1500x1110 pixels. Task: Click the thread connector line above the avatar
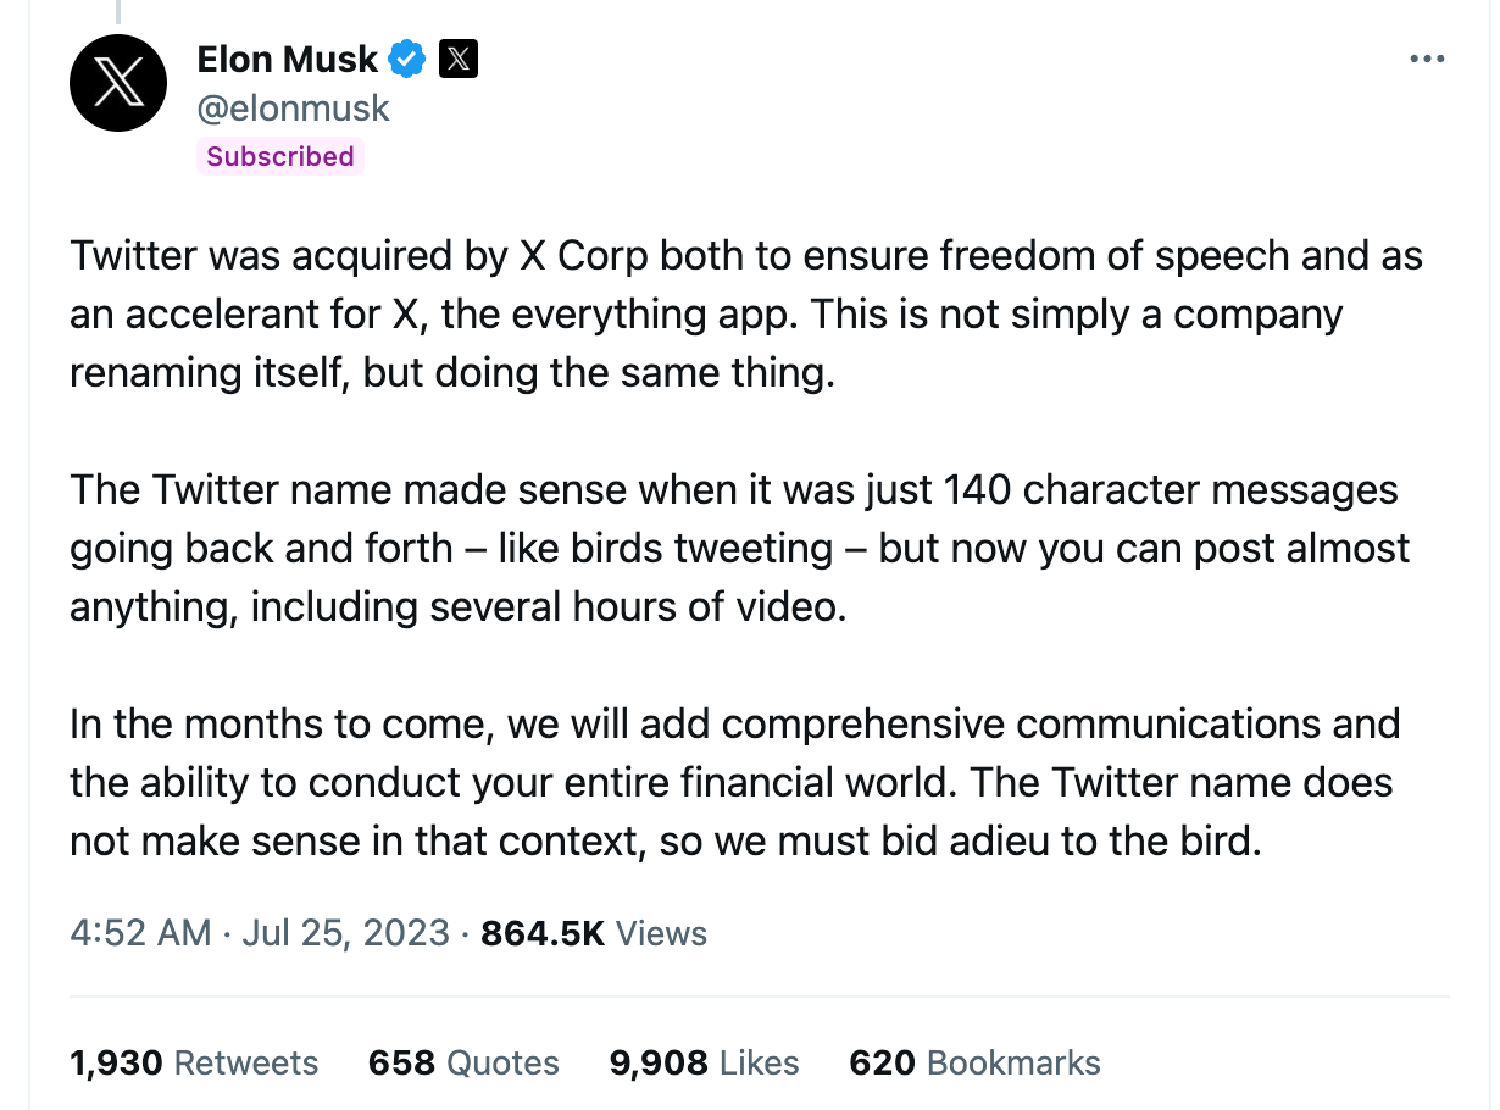[118, 10]
